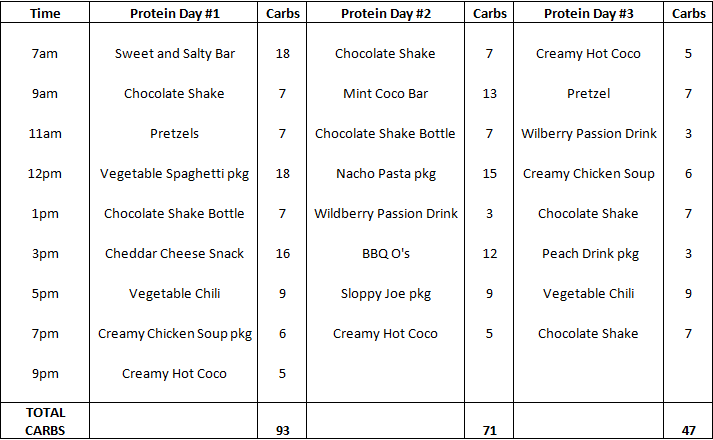Click the total carbs value 47
Screen dimensions: 713x440
[688, 429]
